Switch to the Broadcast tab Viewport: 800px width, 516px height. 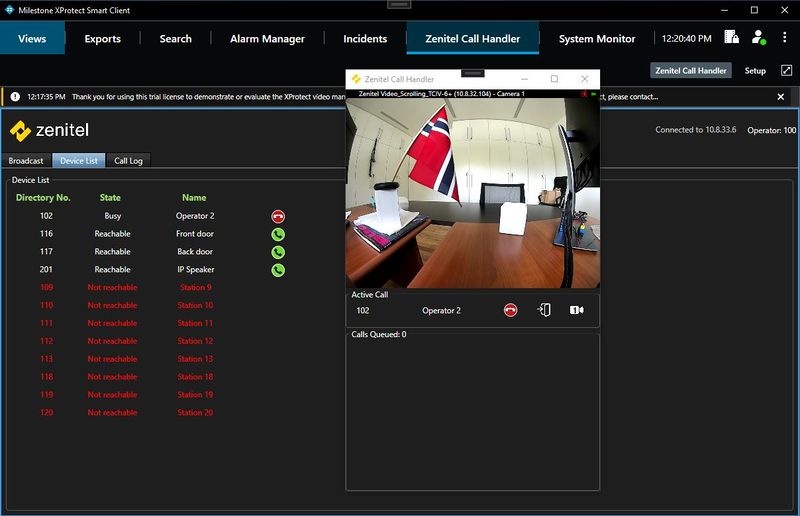(x=26, y=161)
